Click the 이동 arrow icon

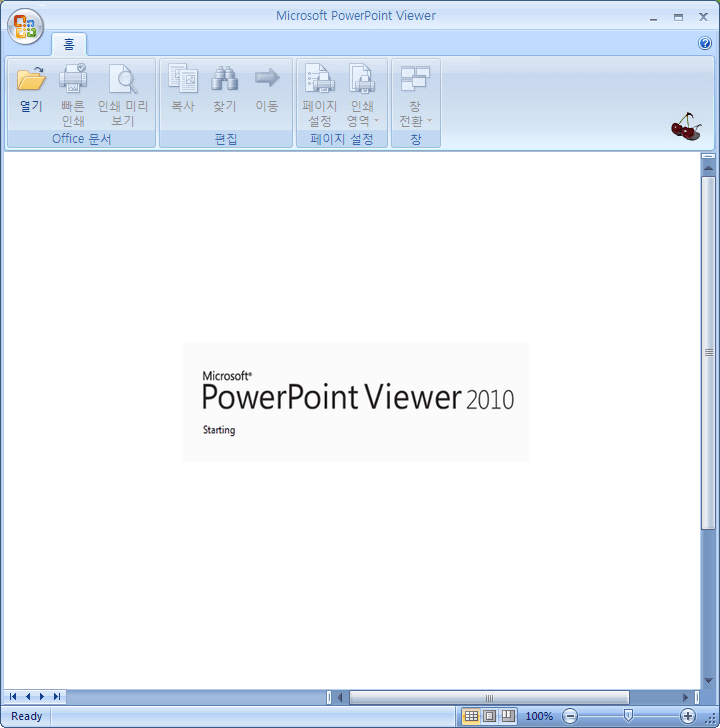(267, 78)
